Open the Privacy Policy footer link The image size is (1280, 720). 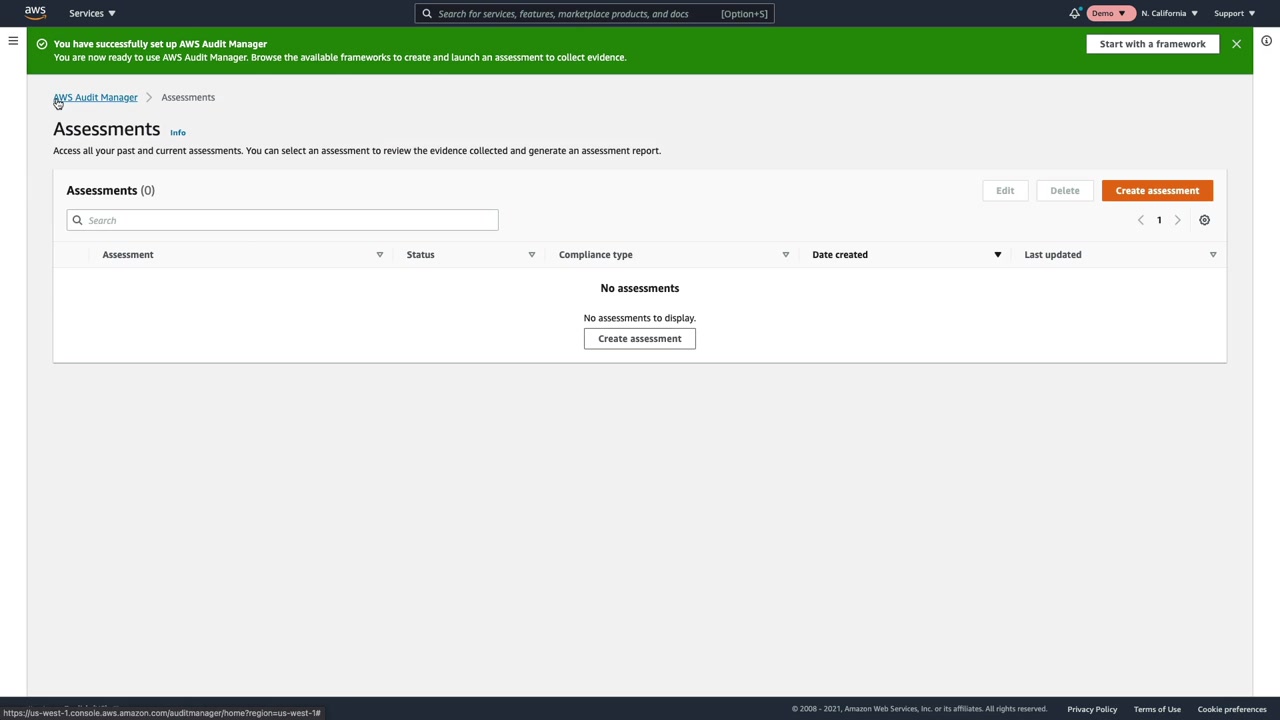pyautogui.click(x=1092, y=710)
